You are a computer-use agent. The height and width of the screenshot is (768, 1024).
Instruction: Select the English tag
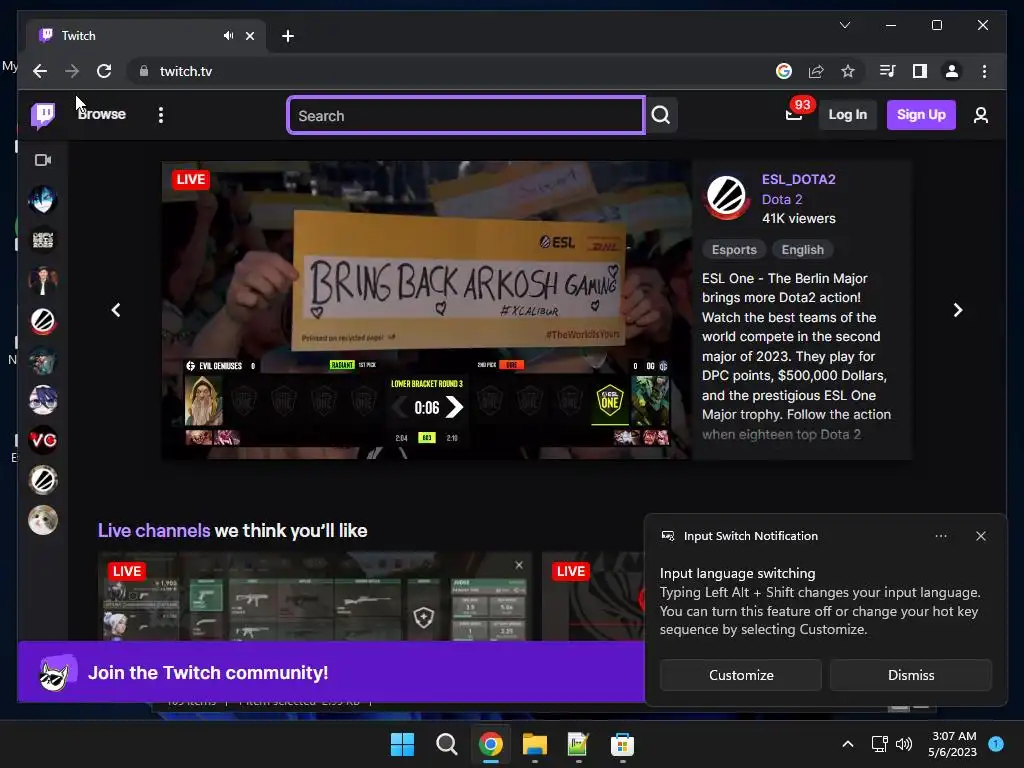pos(803,249)
